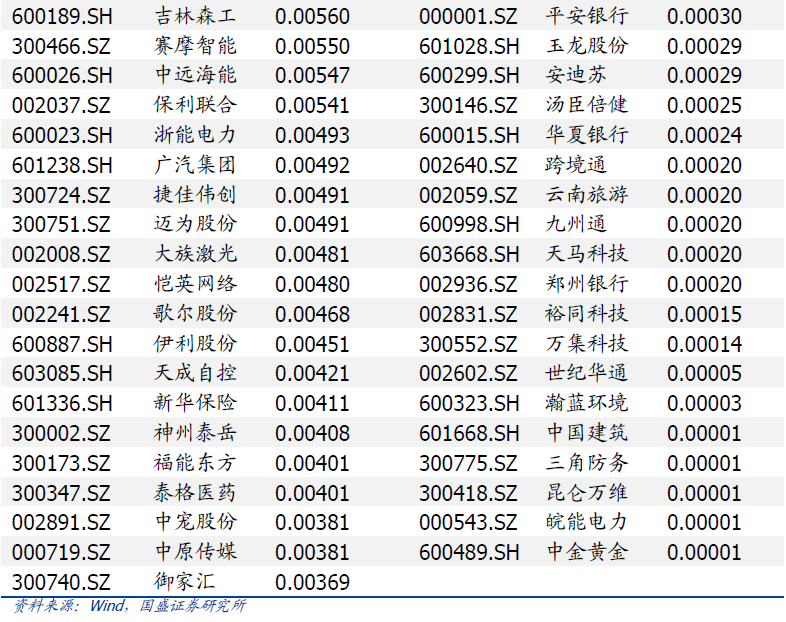Click the stock name 中金黄金
786x622 pixels.
point(586,552)
